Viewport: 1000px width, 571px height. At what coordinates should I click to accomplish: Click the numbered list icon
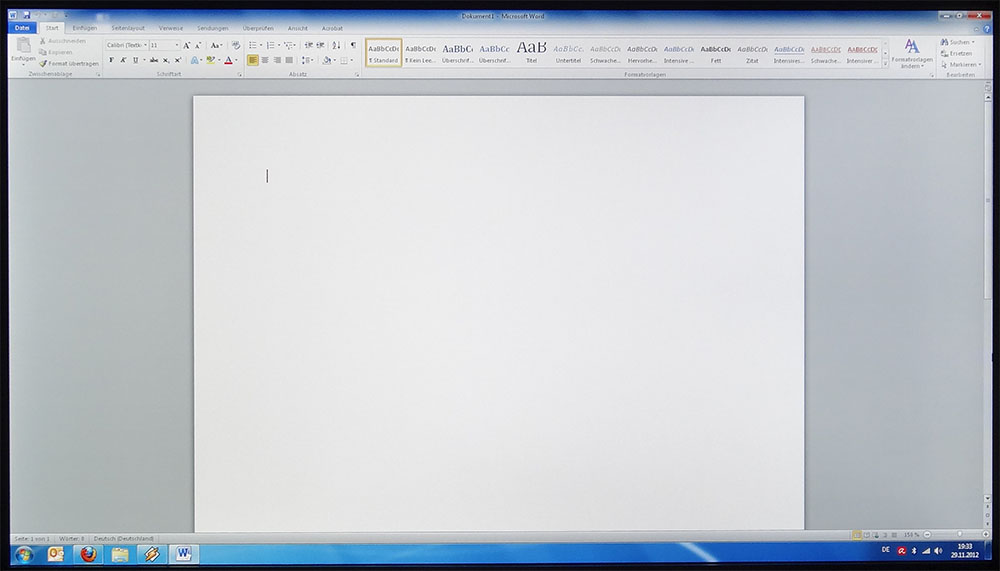click(271, 45)
